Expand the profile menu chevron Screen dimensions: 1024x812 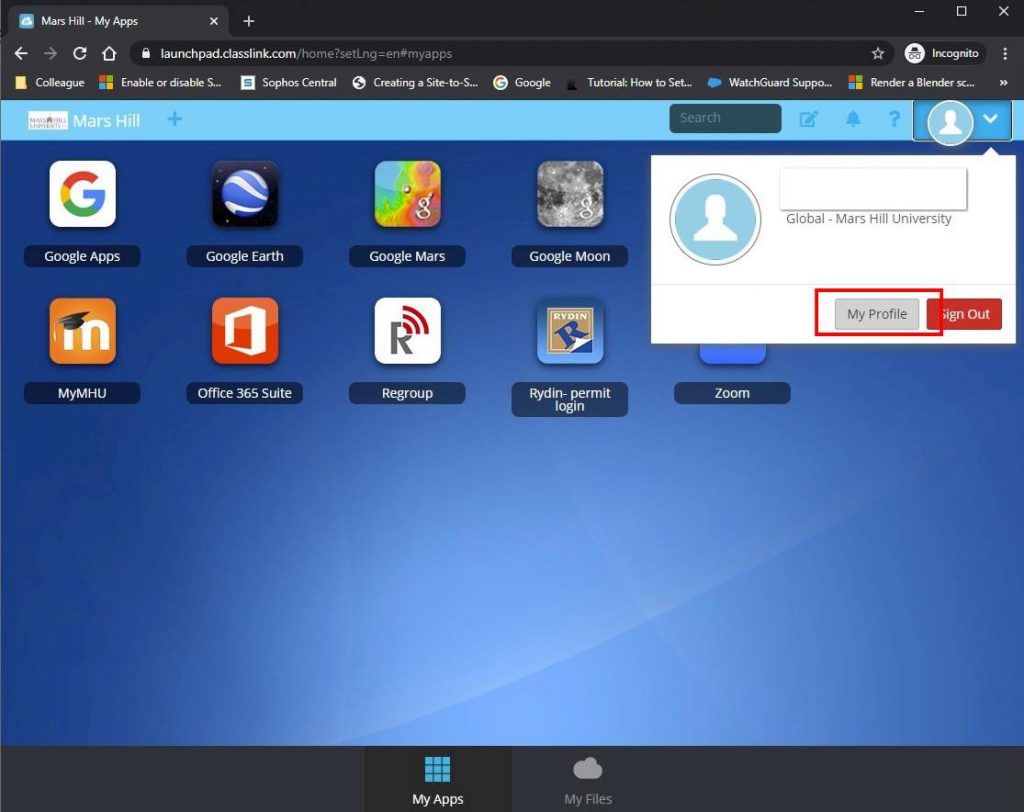[x=989, y=118]
